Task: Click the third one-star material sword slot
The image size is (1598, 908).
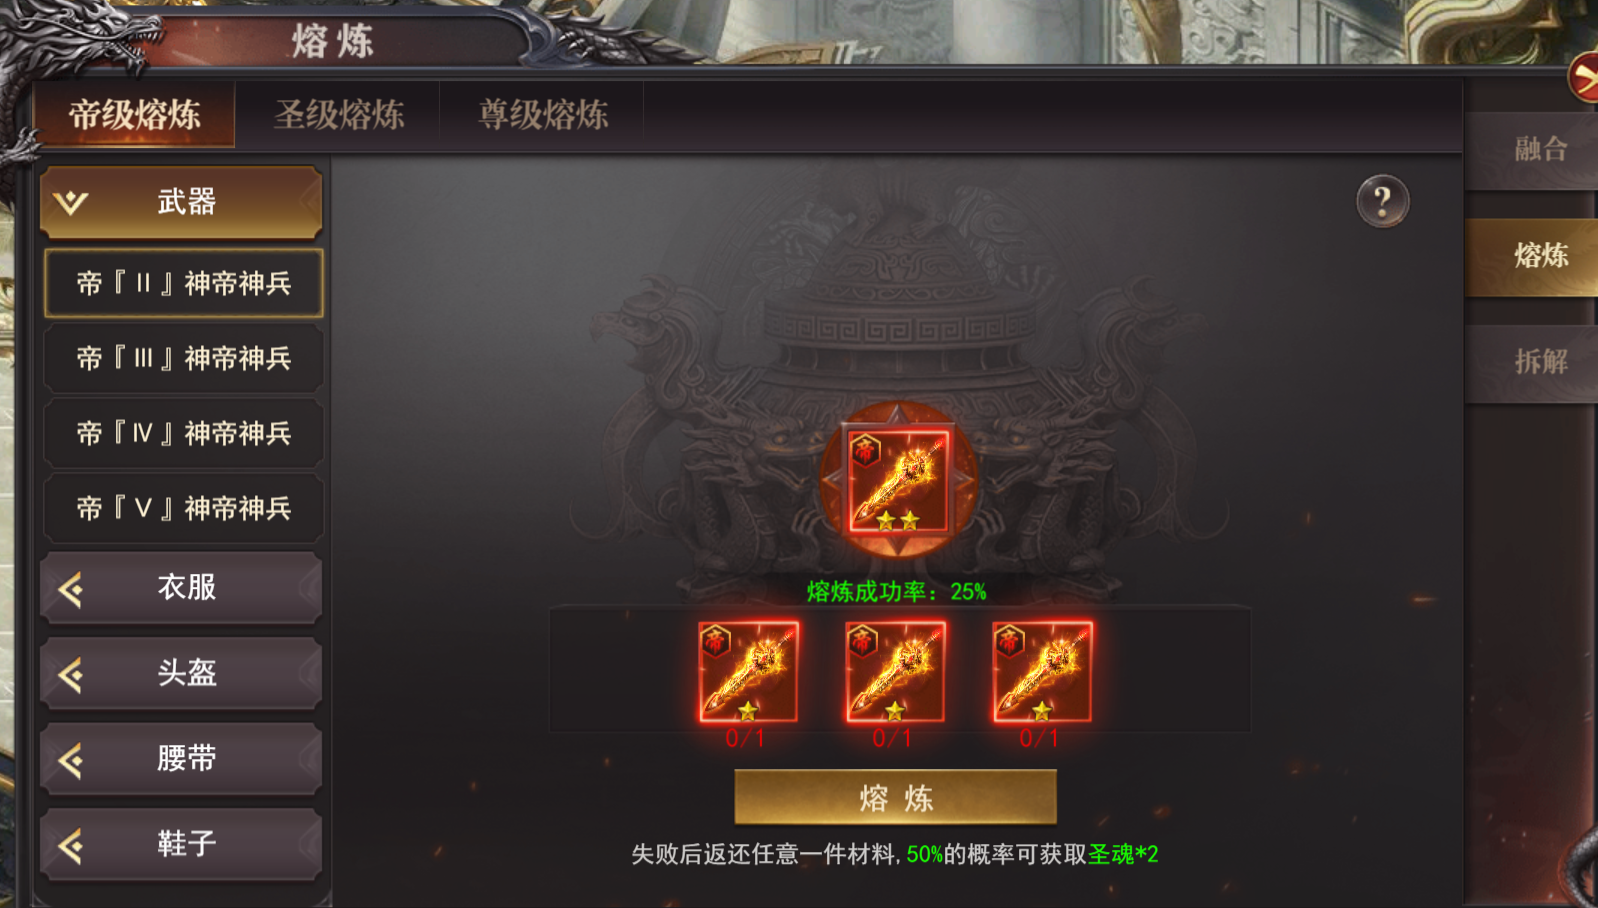Action: (1042, 672)
